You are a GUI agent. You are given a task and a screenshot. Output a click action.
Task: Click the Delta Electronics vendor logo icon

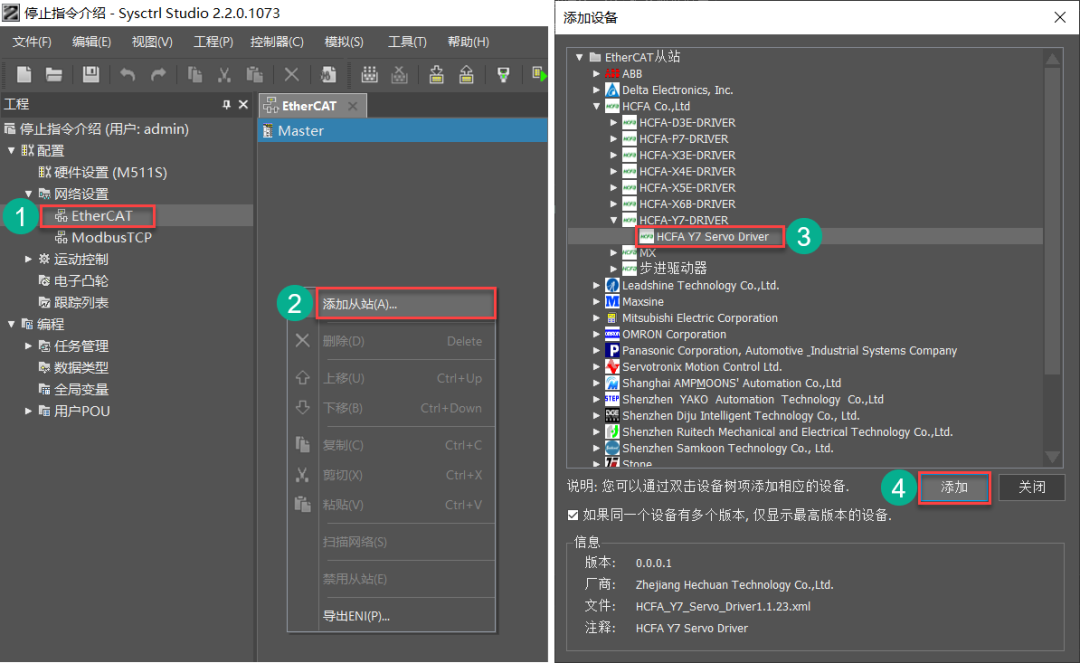tap(612, 90)
